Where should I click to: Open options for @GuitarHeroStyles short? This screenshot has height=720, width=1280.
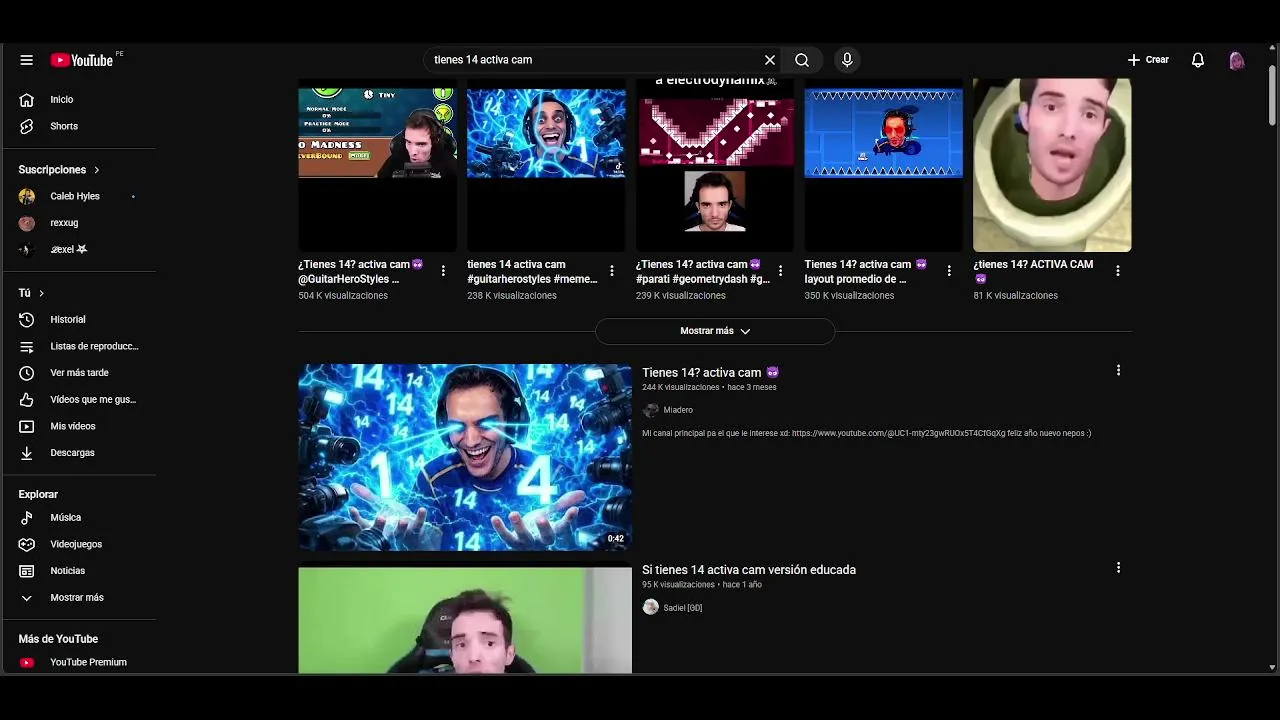(x=443, y=271)
